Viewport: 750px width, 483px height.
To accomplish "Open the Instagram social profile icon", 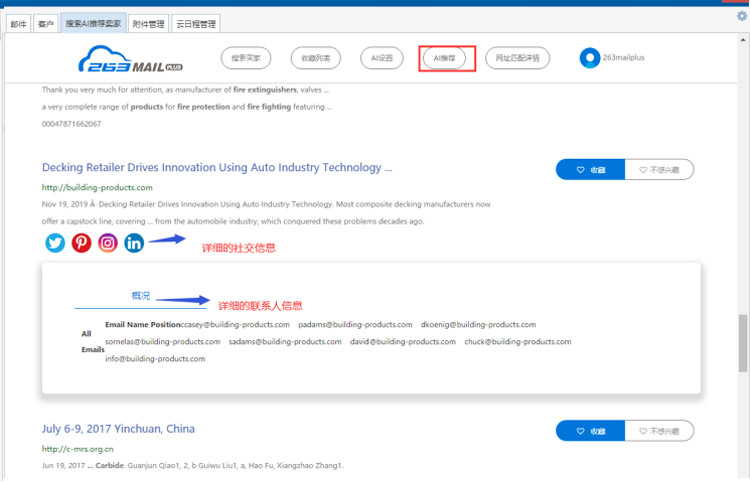I will pos(107,243).
